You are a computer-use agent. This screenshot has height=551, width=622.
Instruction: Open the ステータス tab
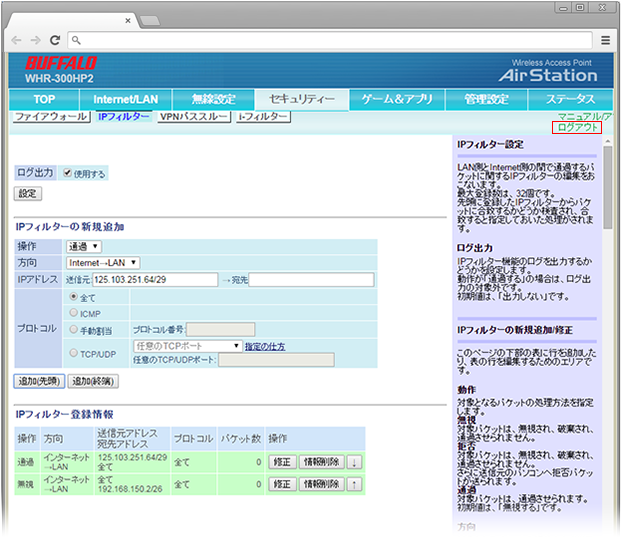(570, 100)
